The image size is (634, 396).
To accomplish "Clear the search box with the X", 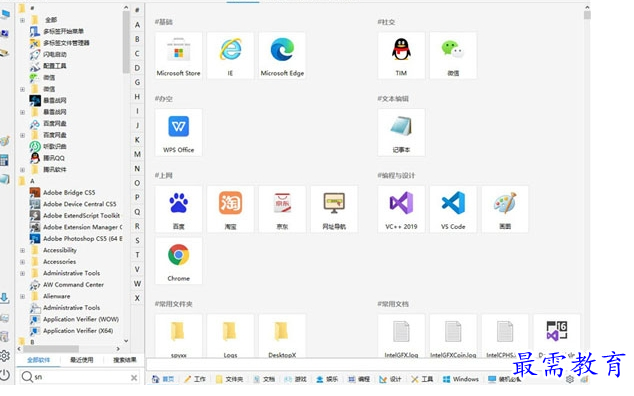I will click(134, 377).
